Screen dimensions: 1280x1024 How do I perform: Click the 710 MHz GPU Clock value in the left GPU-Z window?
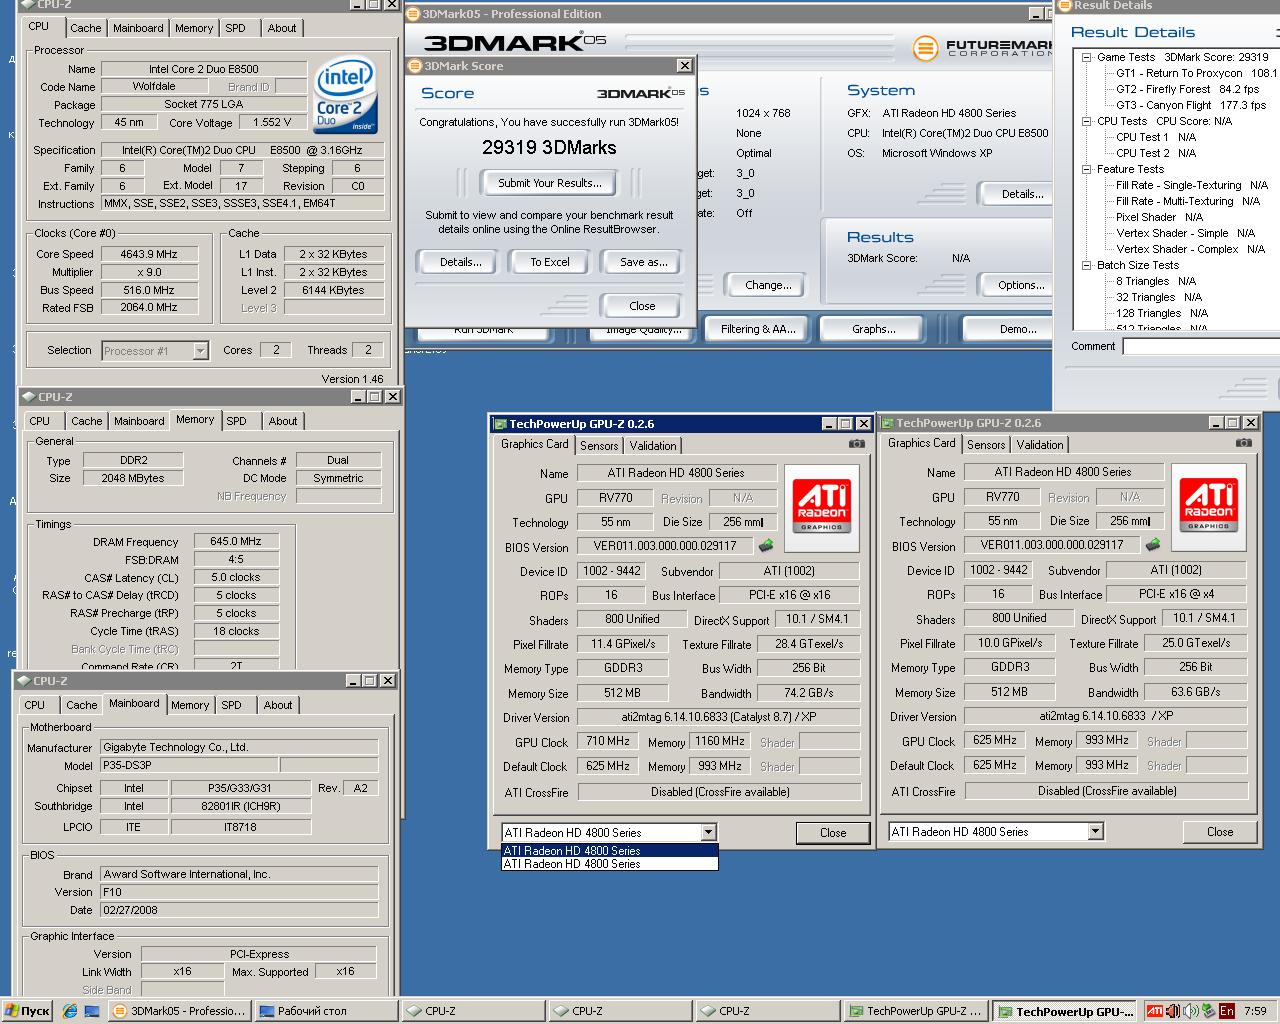click(608, 742)
